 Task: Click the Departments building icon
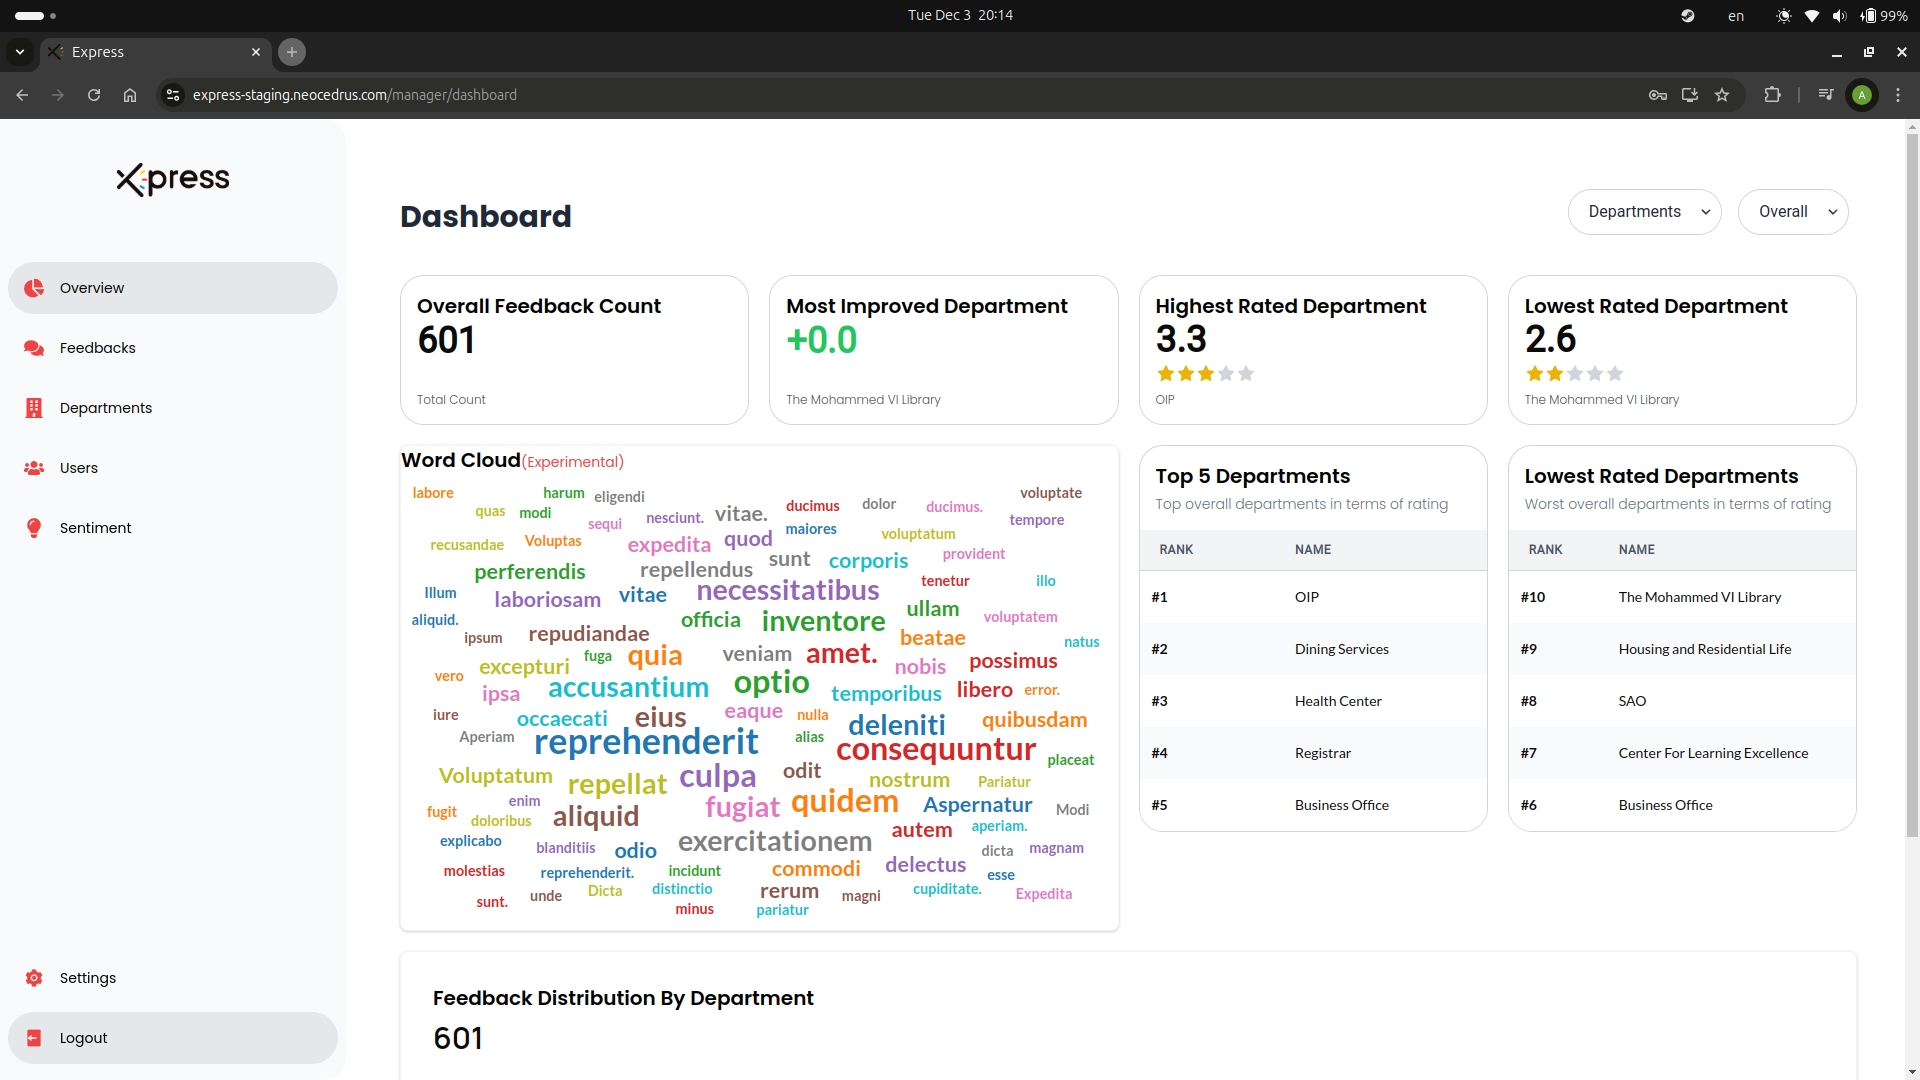coord(34,408)
